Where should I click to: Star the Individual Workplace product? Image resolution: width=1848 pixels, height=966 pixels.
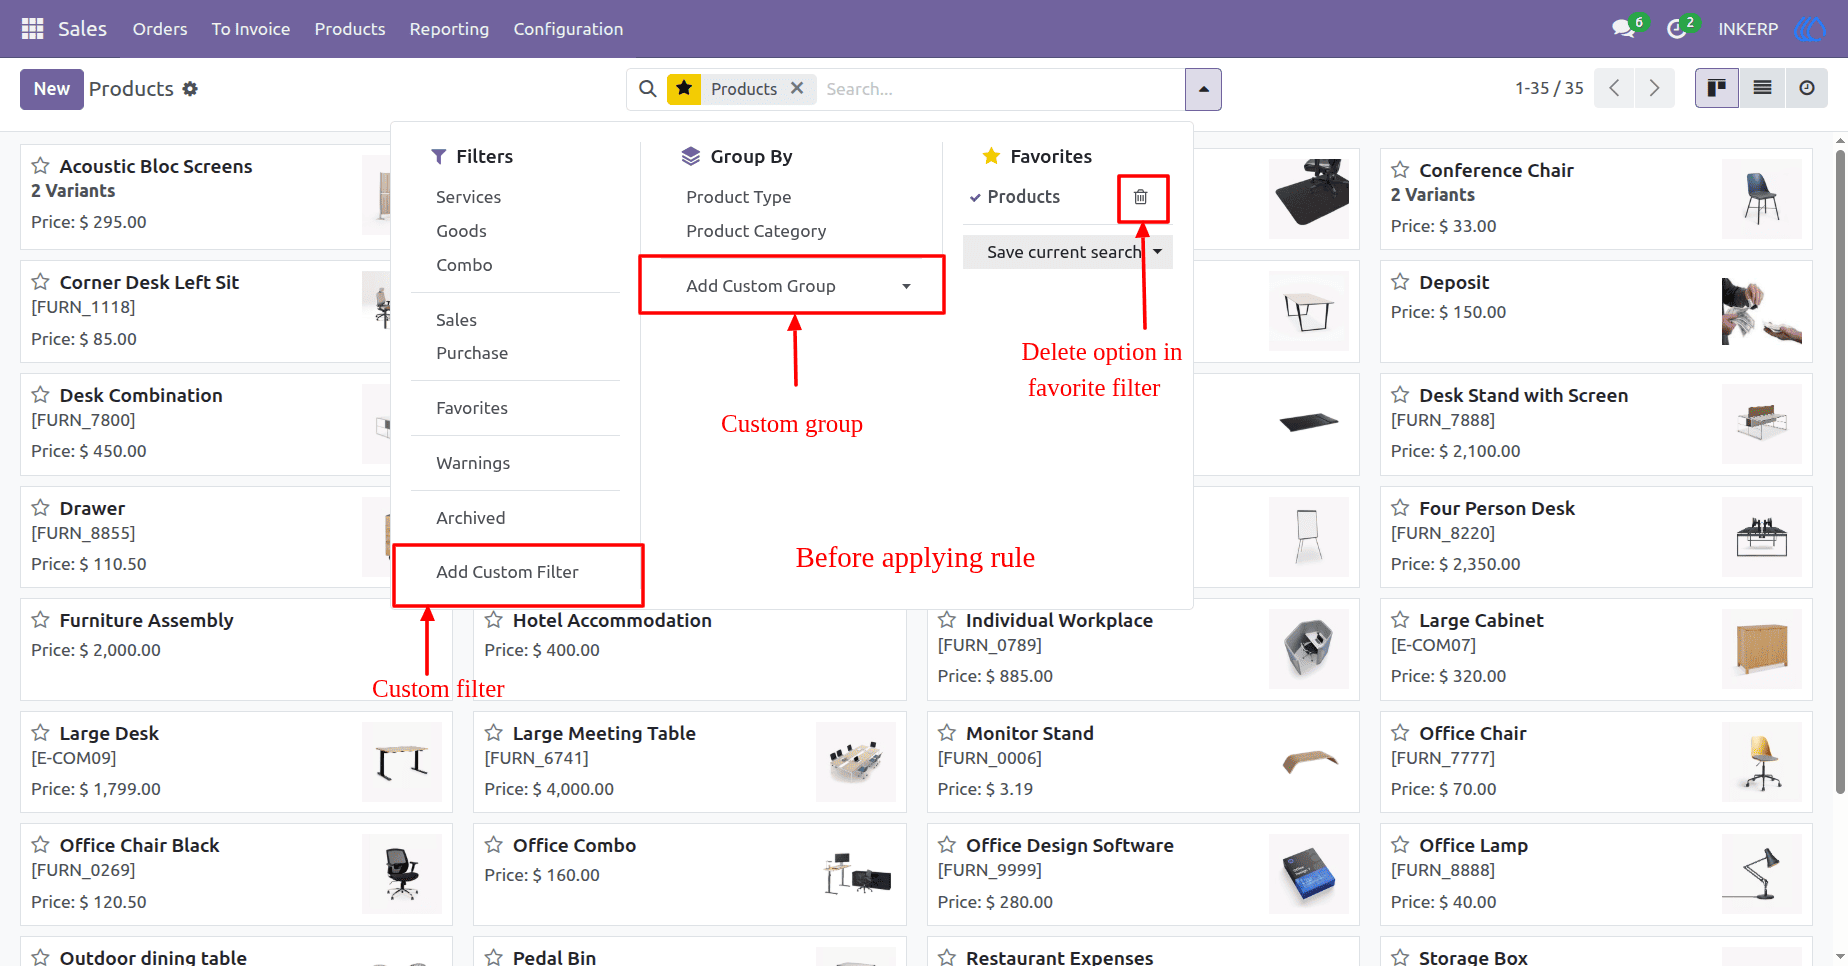[x=947, y=620]
